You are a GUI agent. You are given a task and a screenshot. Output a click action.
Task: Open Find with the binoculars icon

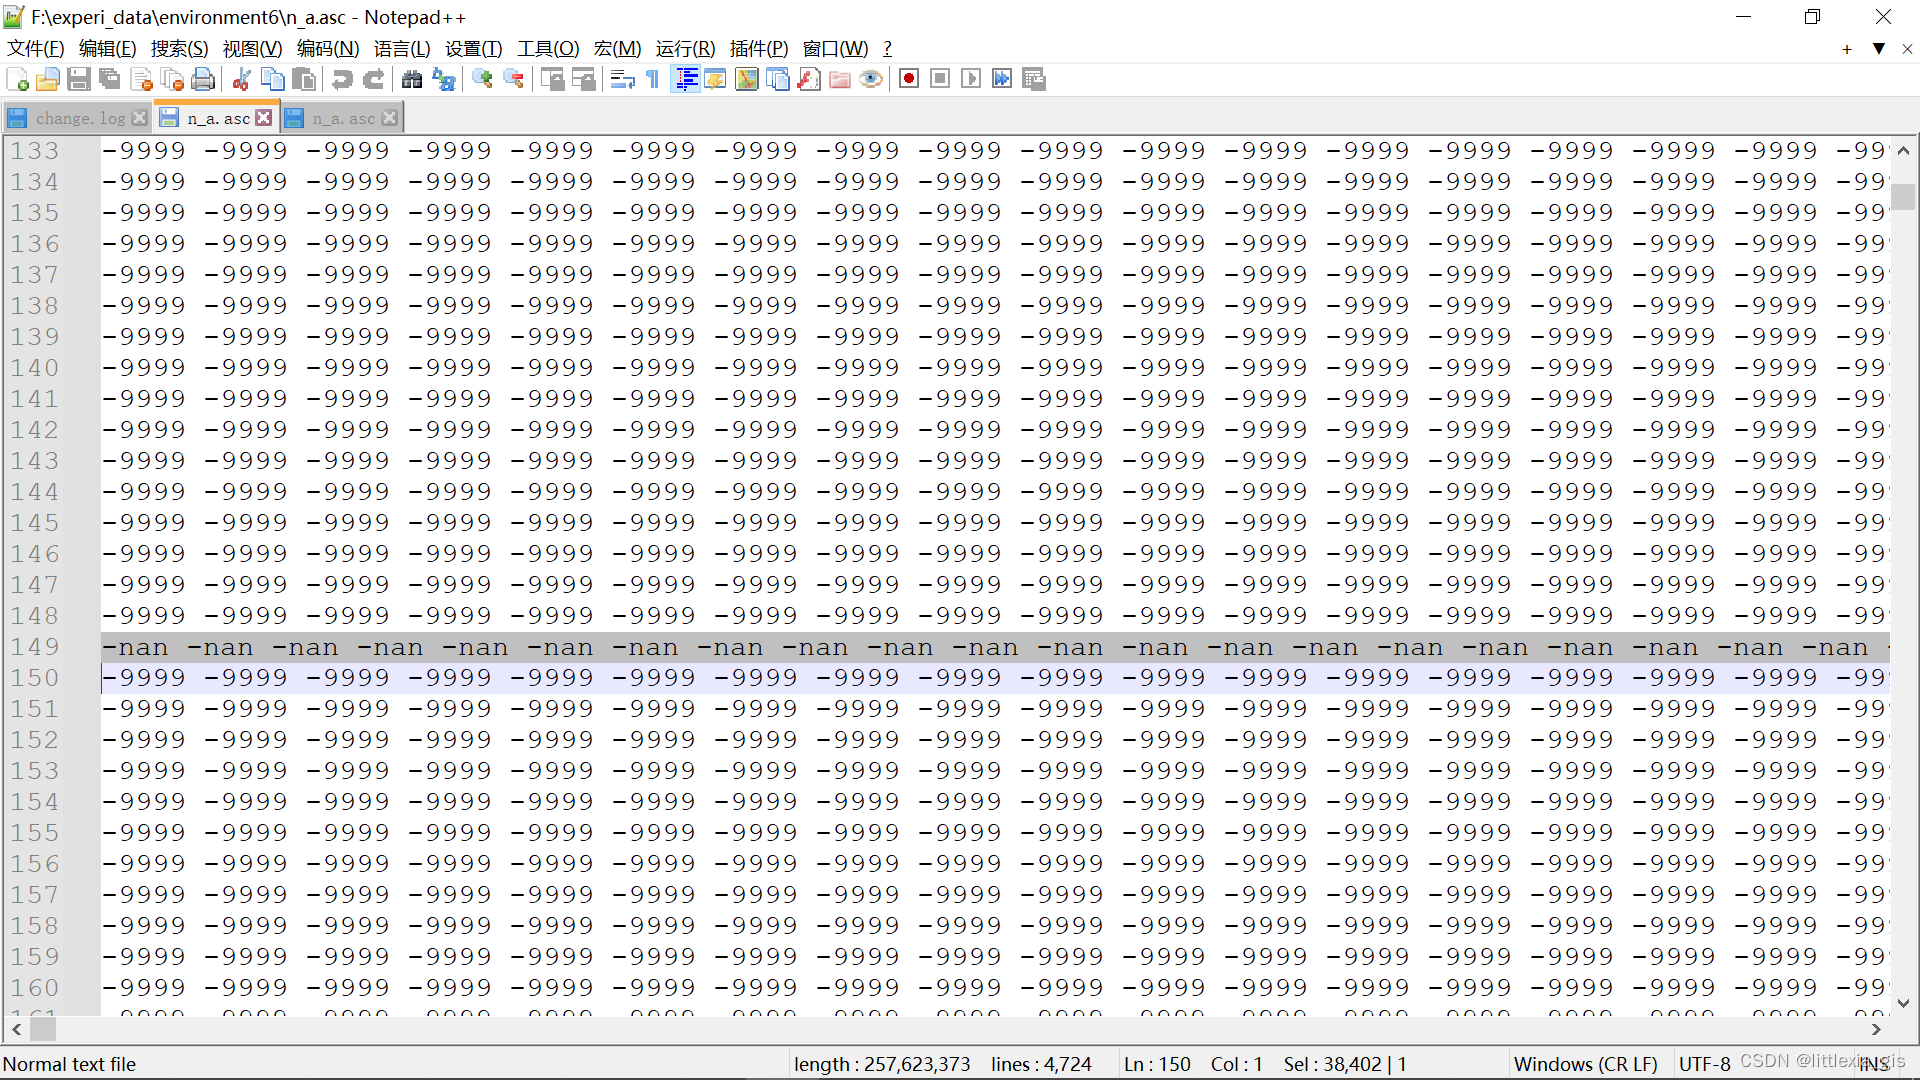point(412,79)
